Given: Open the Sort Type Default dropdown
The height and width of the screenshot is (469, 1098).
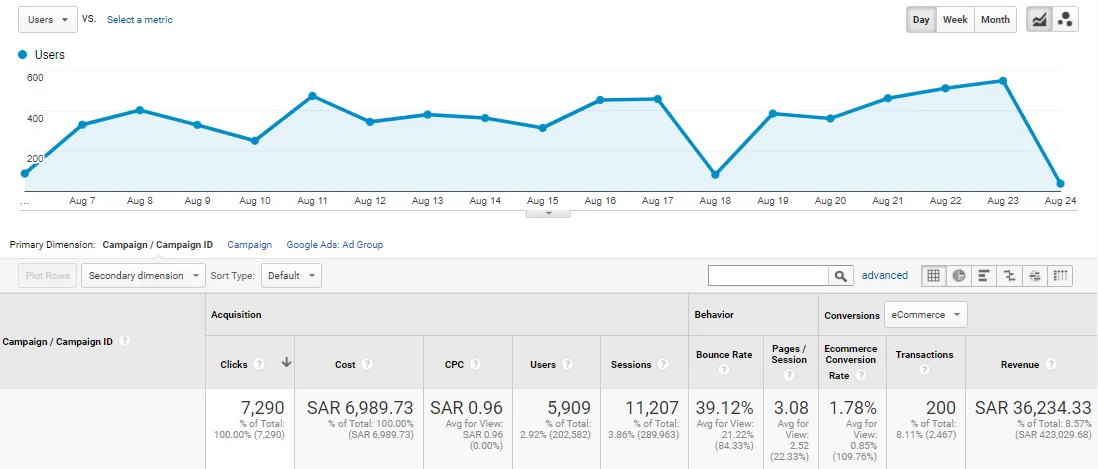Looking at the screenshot, I should pos(291,276).
